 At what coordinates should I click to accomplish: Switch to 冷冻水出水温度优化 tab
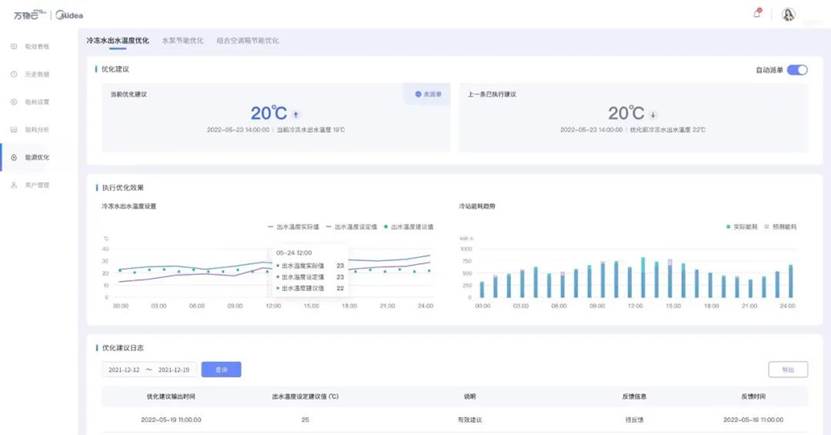click(x=118, y=40)
